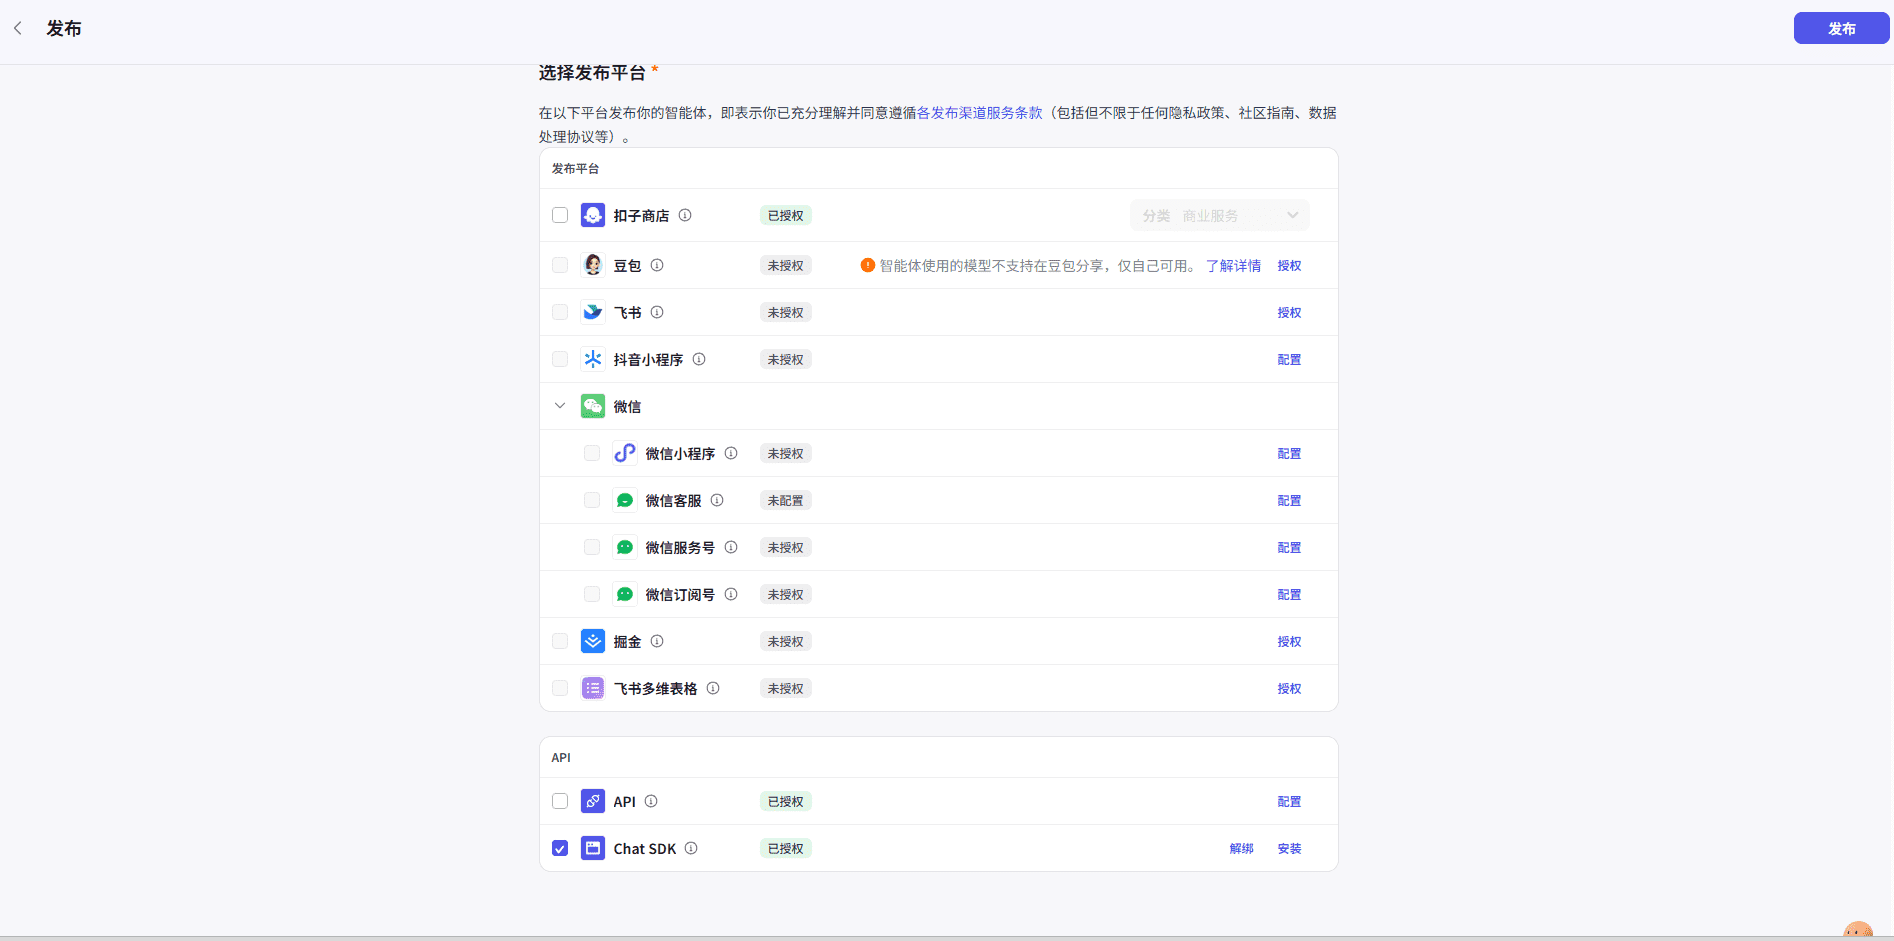Click 解绑 on the Chat SDK row
This screenshot has width=1894, height=941.
pos(1241,849)
